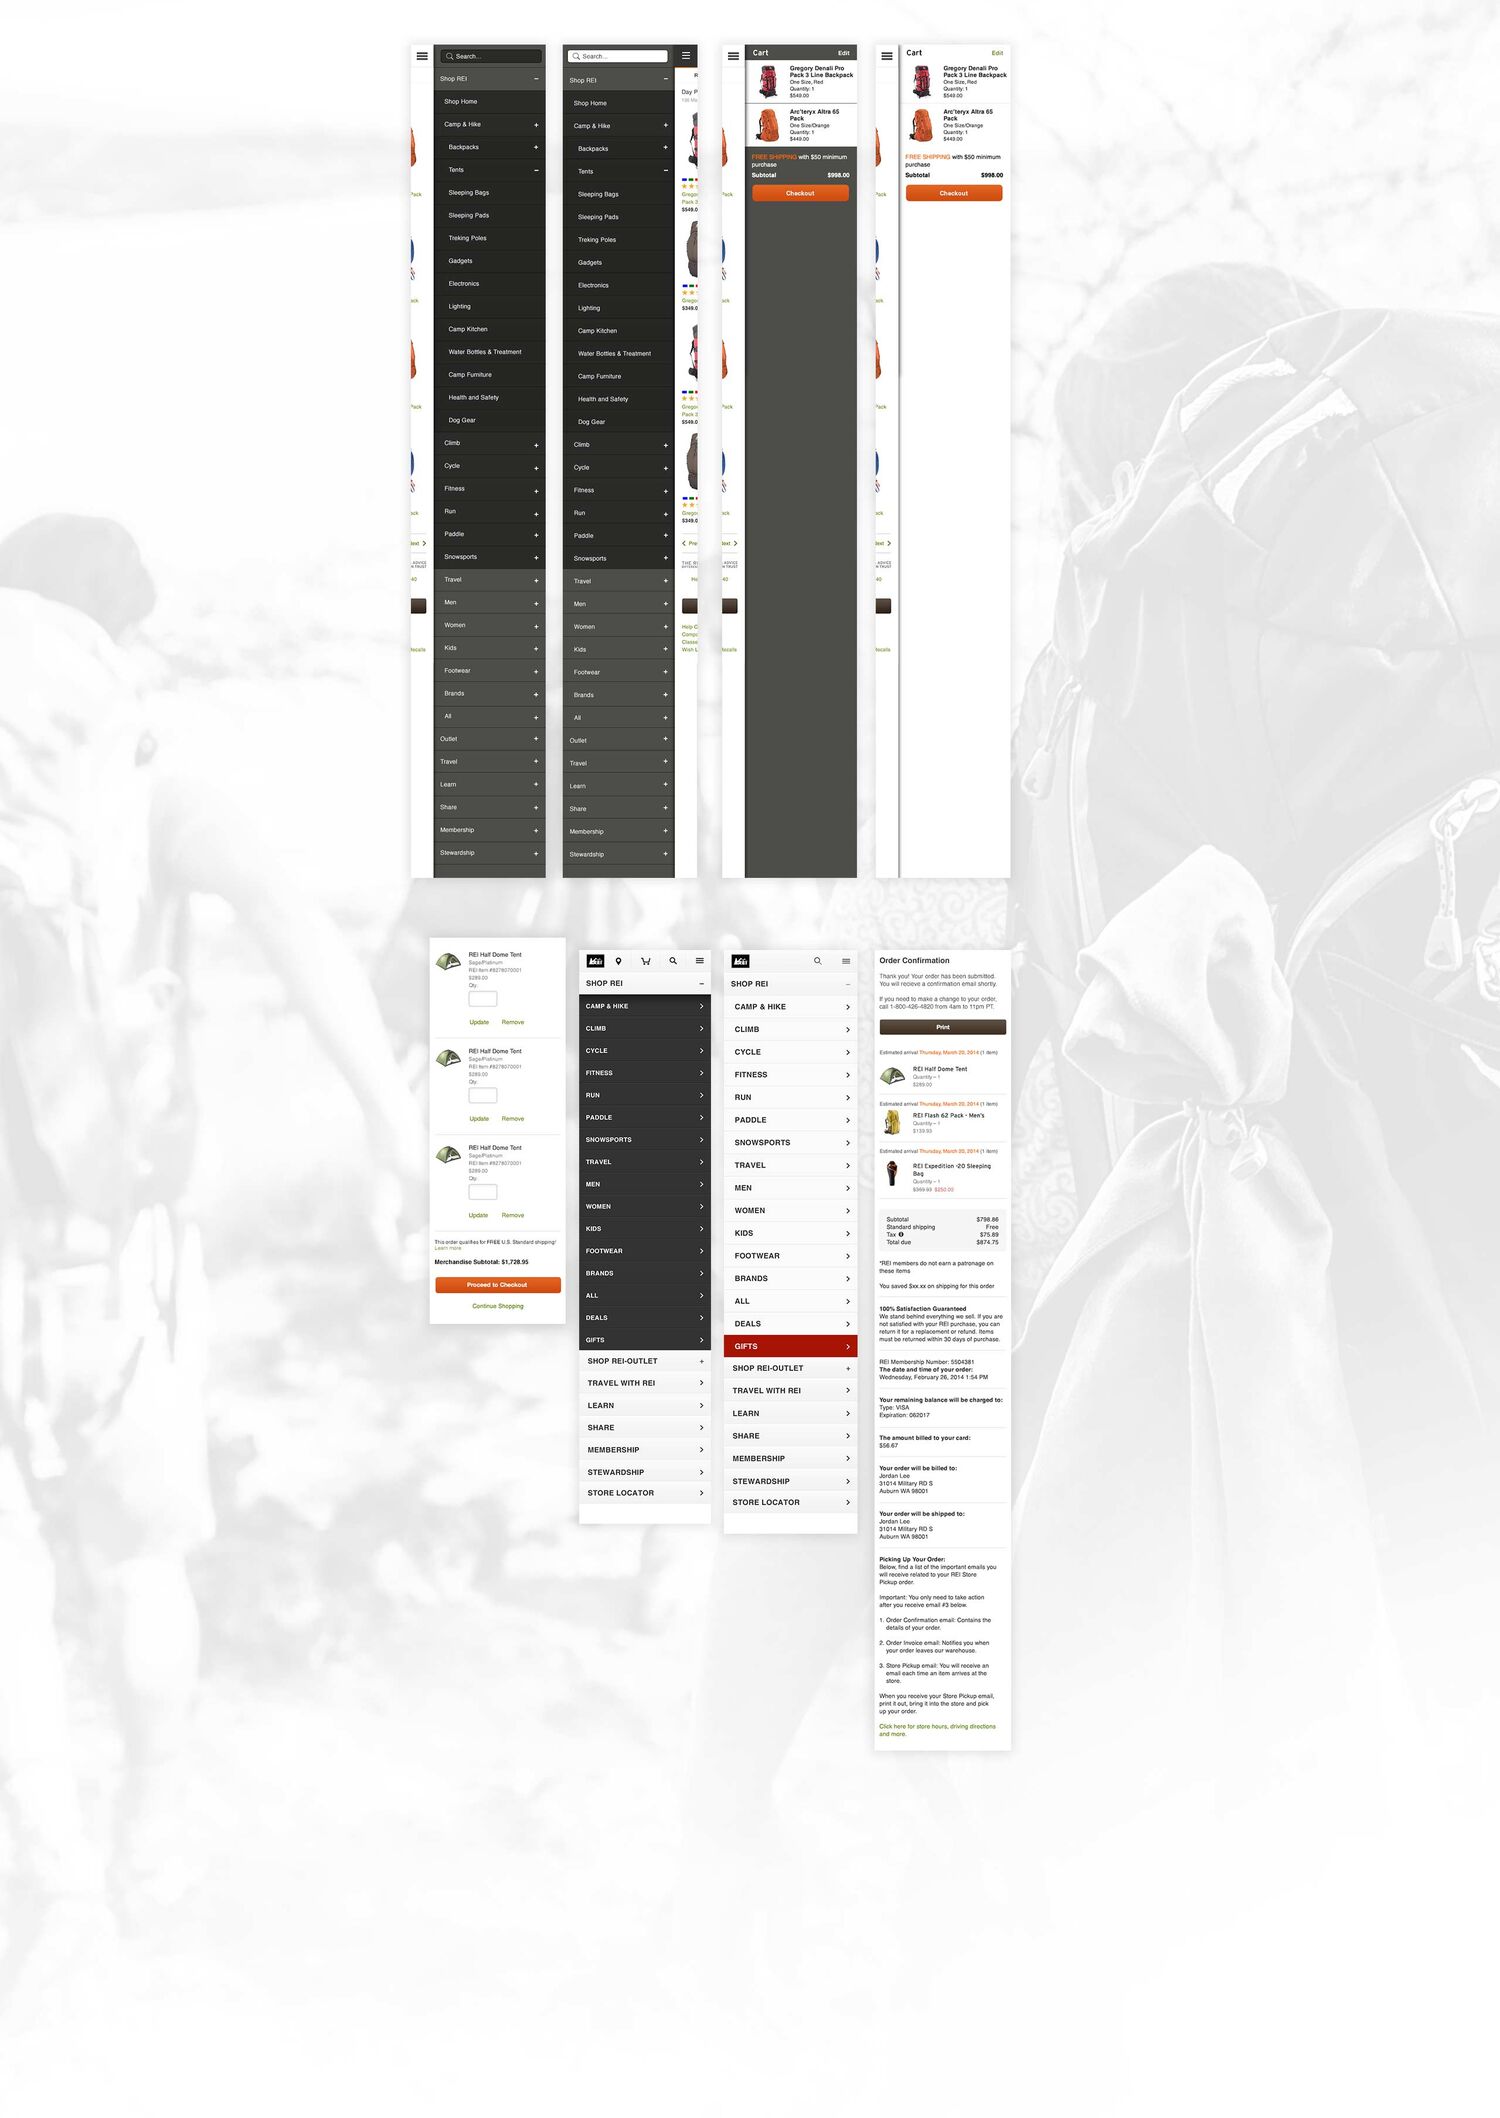This screenshot has width=1500, height=2118.
Task: Open CAMP & HIKE in the black category menu
Action: (x=645, y=1006)
